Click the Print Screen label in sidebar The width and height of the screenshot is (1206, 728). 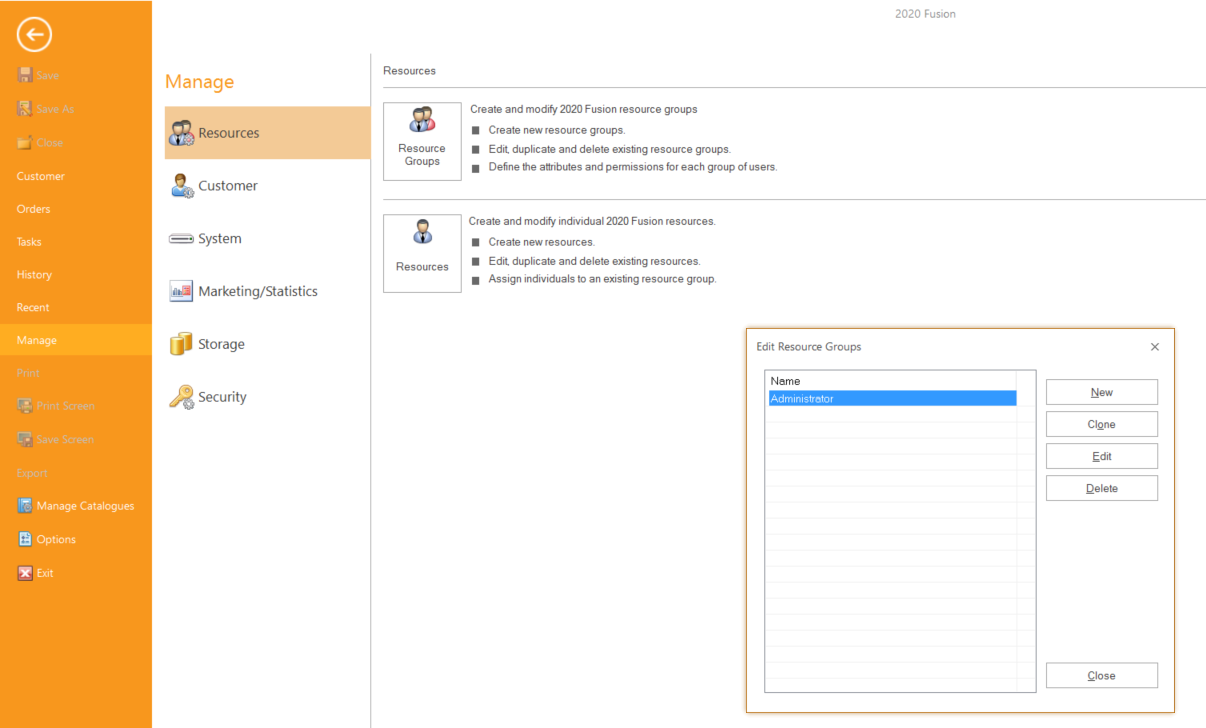(x=66, y=406)
